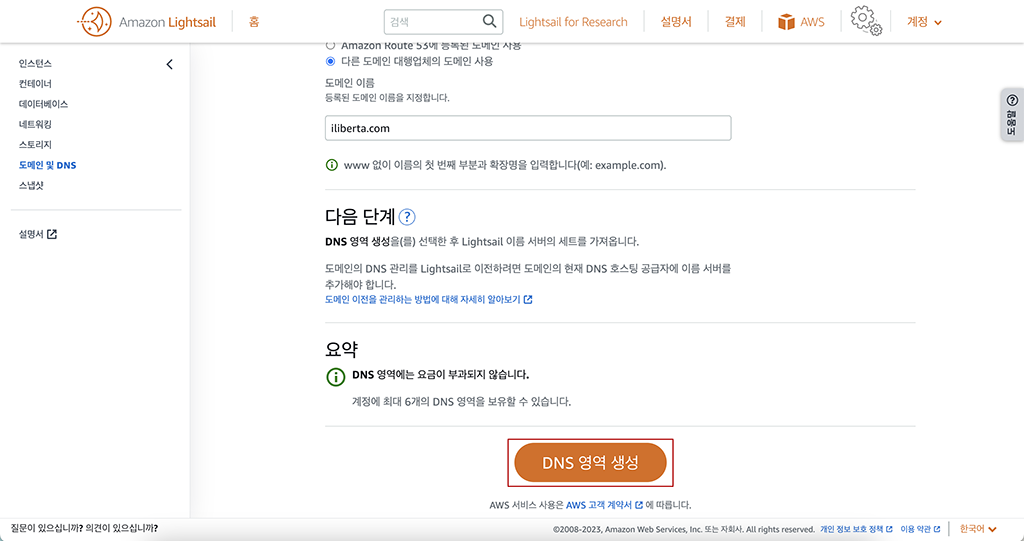Open Lightsail for Research

pyautogui.click(x=573, y=22)
